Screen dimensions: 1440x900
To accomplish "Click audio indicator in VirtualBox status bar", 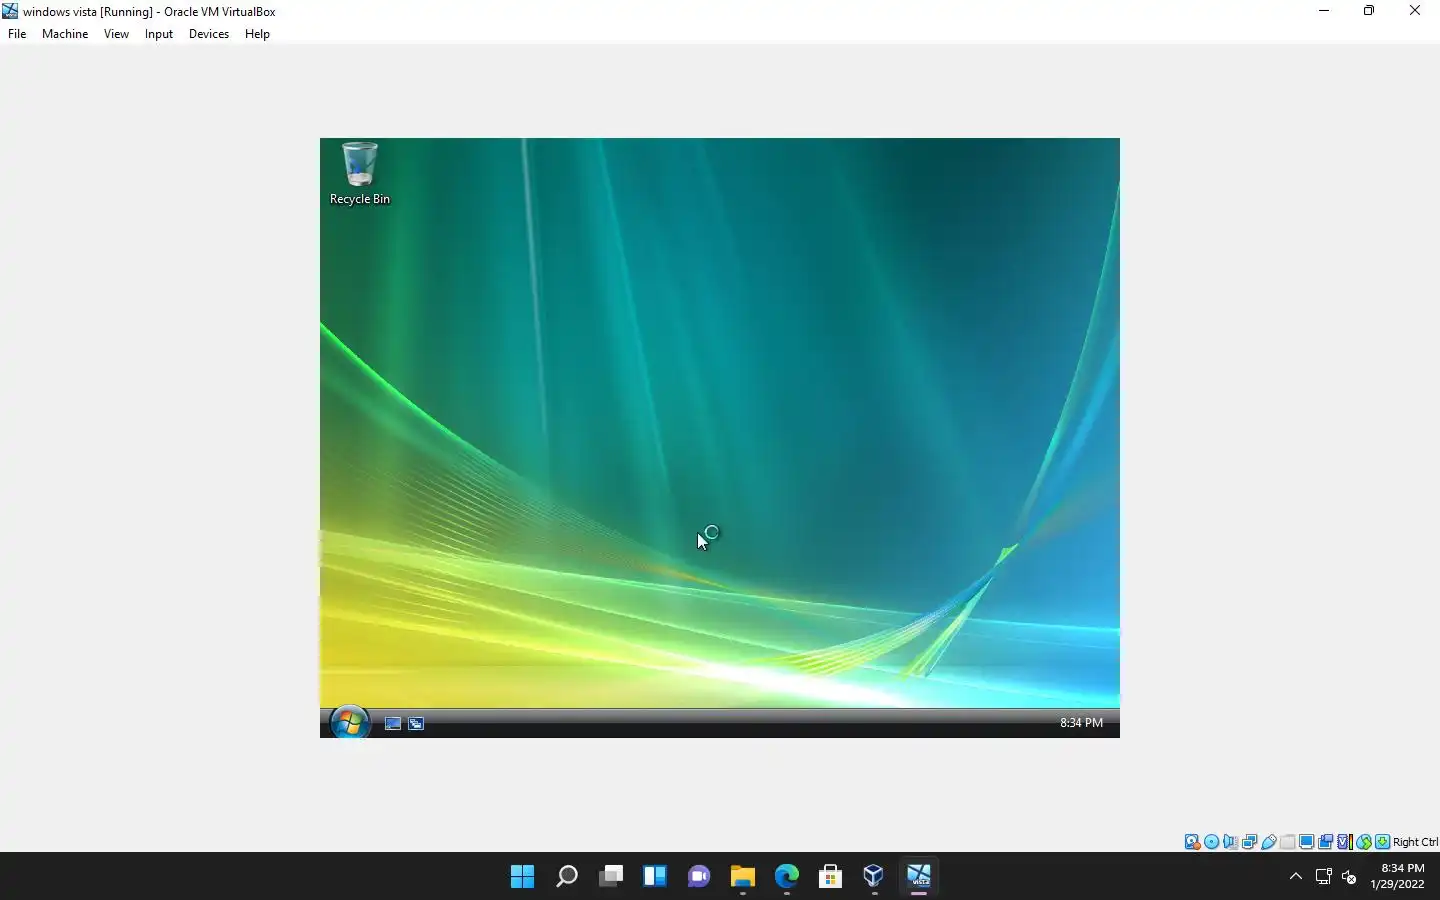I will tap(1231, 842).
